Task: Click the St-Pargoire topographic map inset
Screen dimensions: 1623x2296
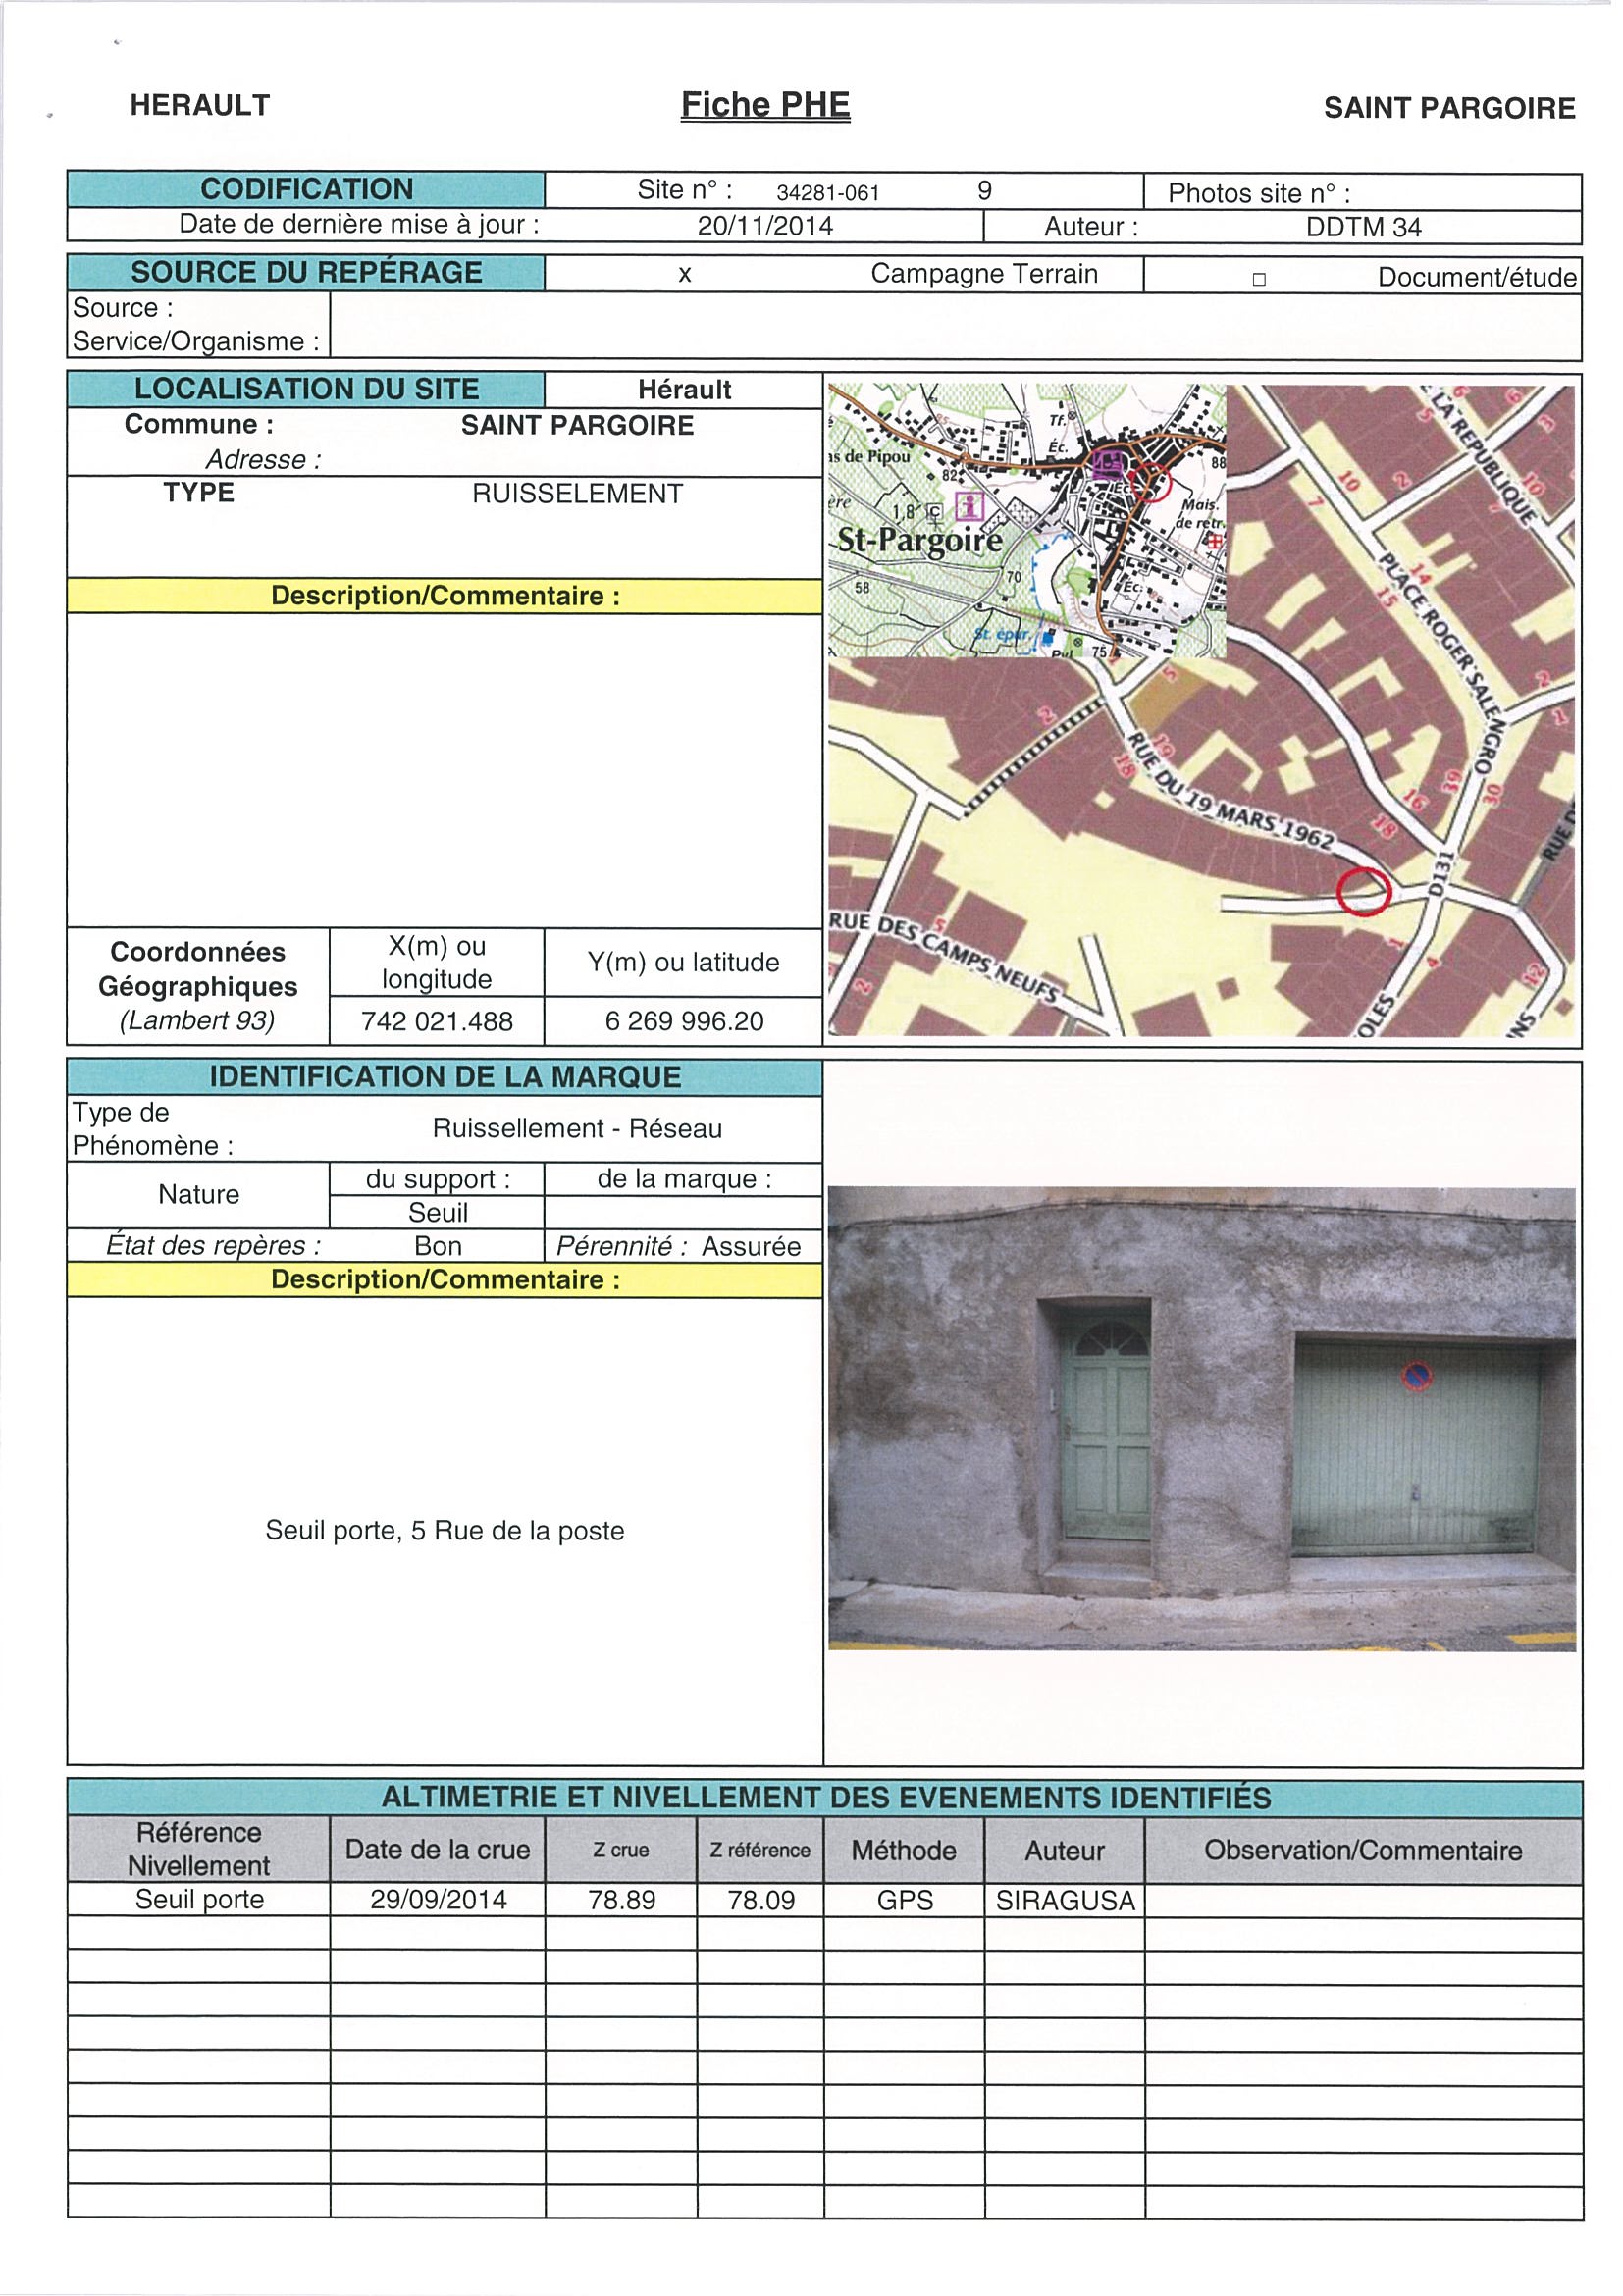Action: point(1027,520)
